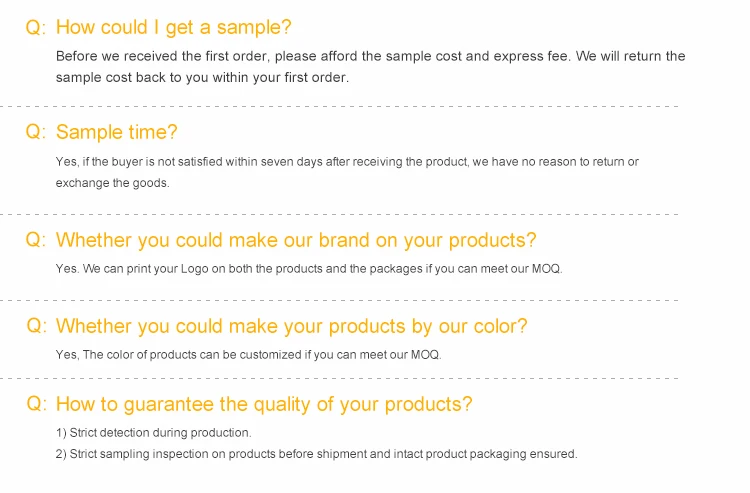The image size is (750, 493).
Task: Click the answer about sample cost and express fee
Action: point(370,56)
